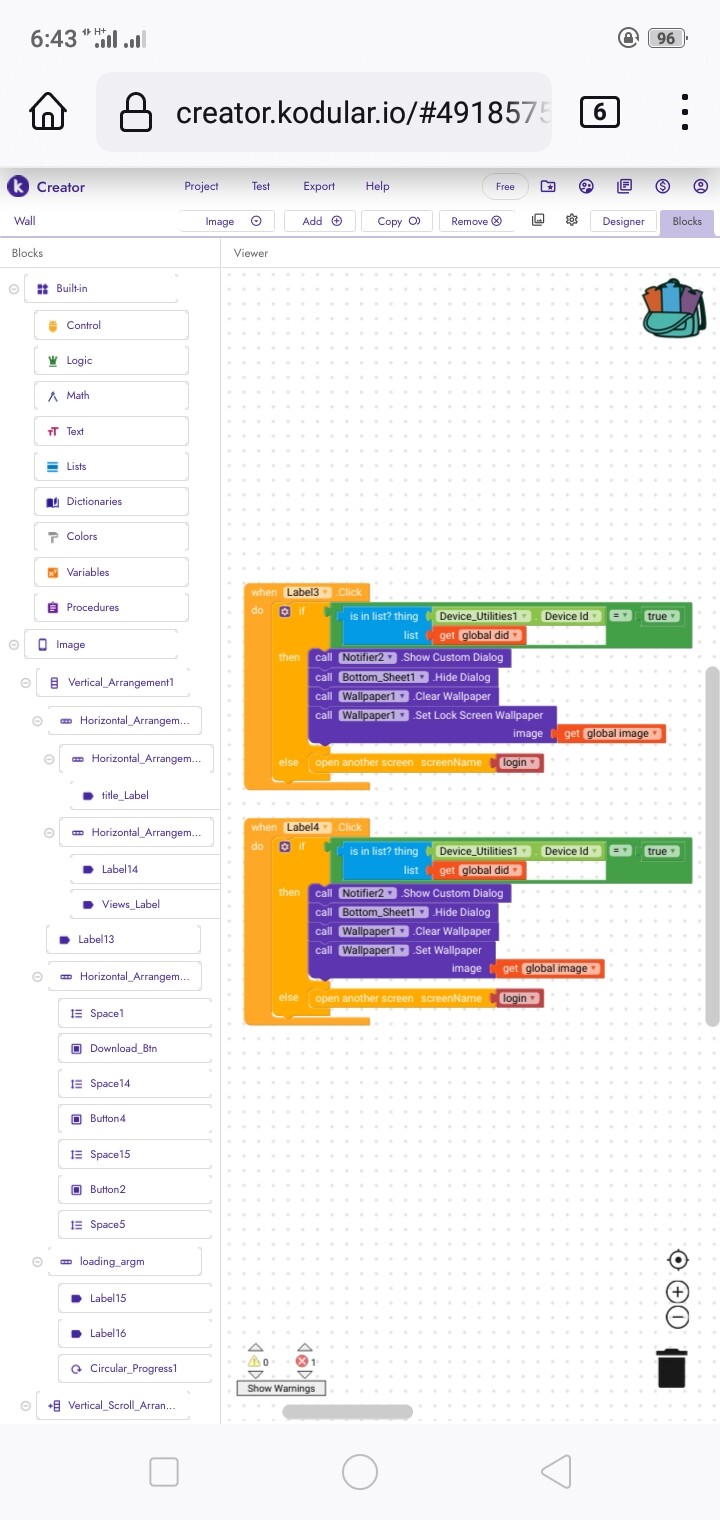
Task: Open the user account icon
Action: coord(700,186)
